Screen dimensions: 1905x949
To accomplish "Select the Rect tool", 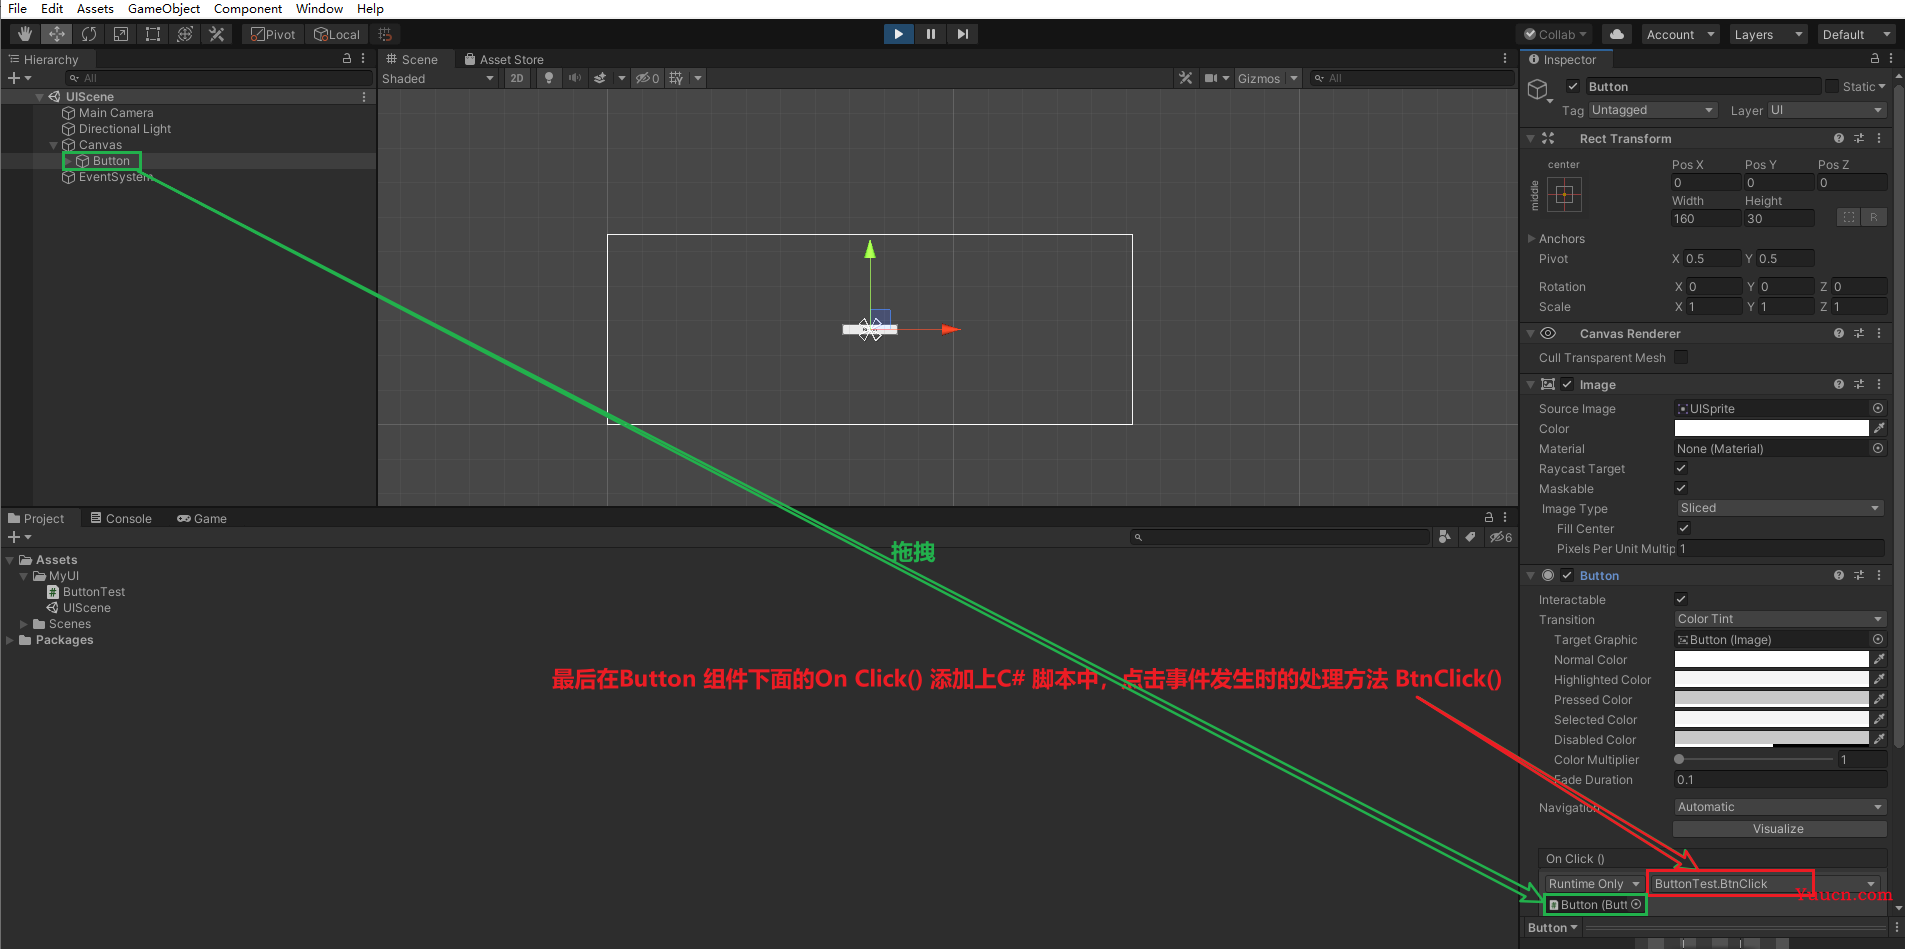I will [x=153, y=34].
